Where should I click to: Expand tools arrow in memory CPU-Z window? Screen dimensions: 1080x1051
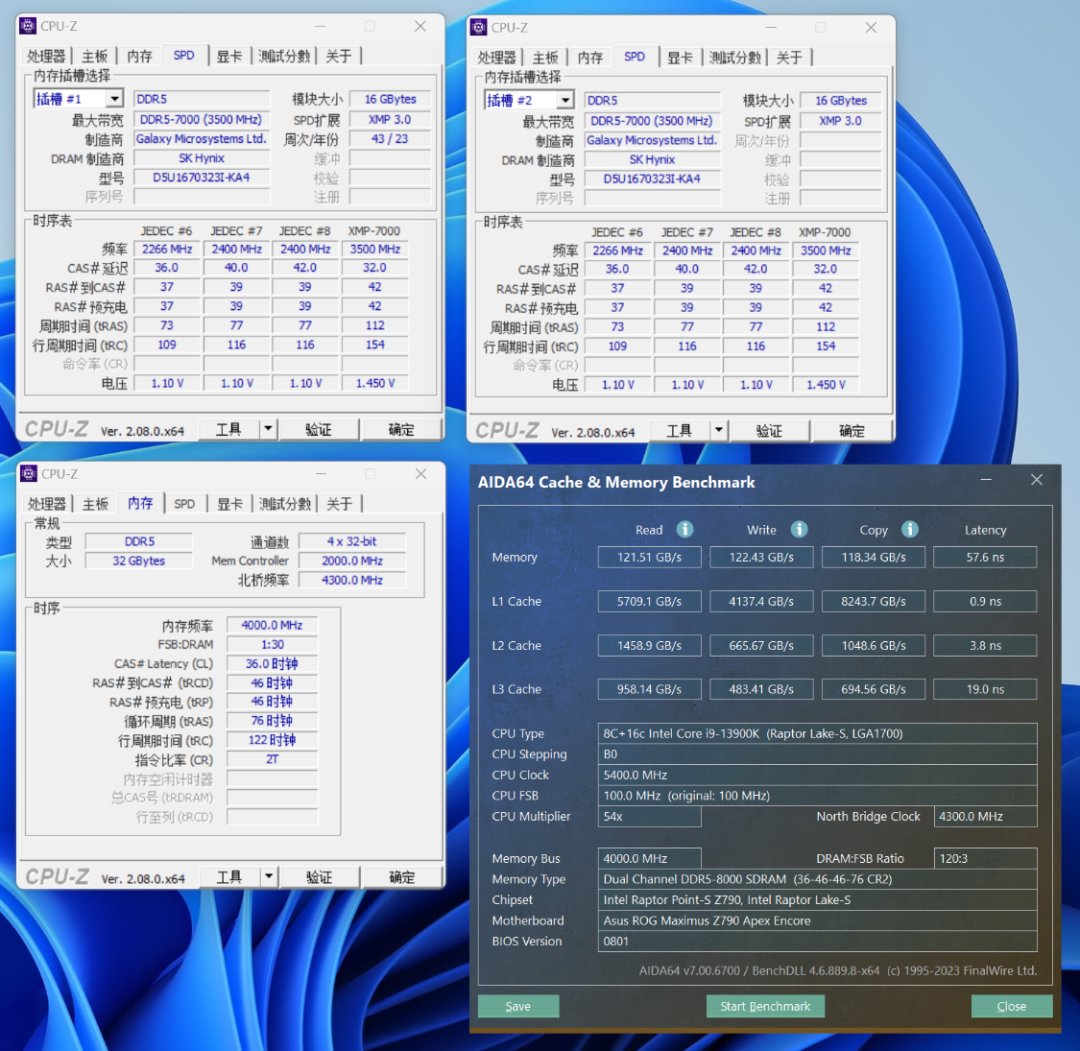coord(269,877)
